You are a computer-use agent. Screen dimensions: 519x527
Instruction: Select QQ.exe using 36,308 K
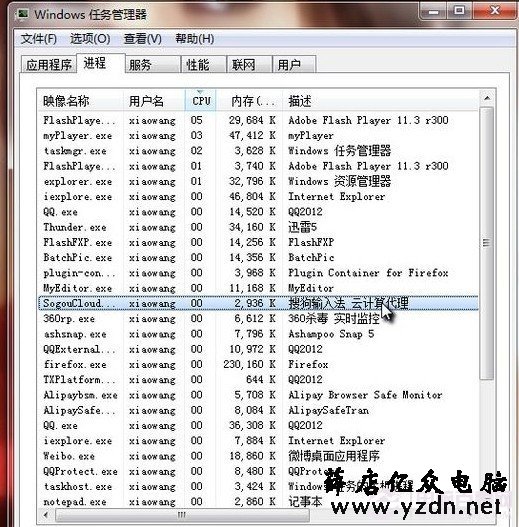click(258, 425)
